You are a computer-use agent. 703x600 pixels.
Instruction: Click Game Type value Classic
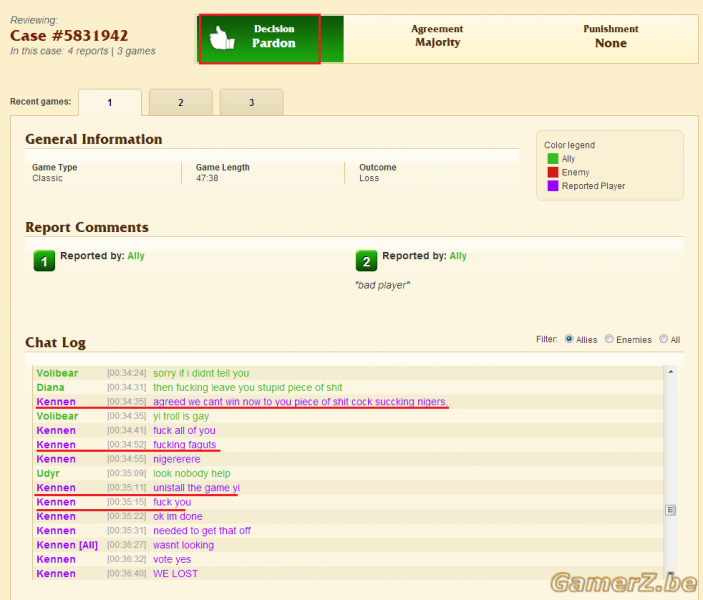pos(47,178)
